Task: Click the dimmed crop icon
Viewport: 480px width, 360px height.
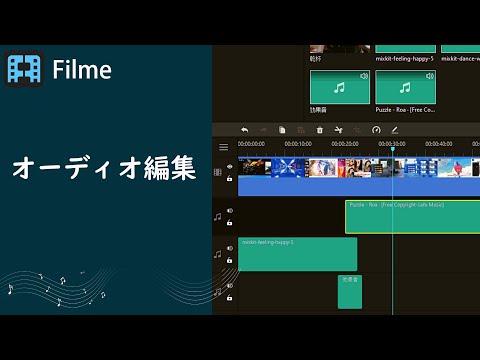Action: click(357, 130)
